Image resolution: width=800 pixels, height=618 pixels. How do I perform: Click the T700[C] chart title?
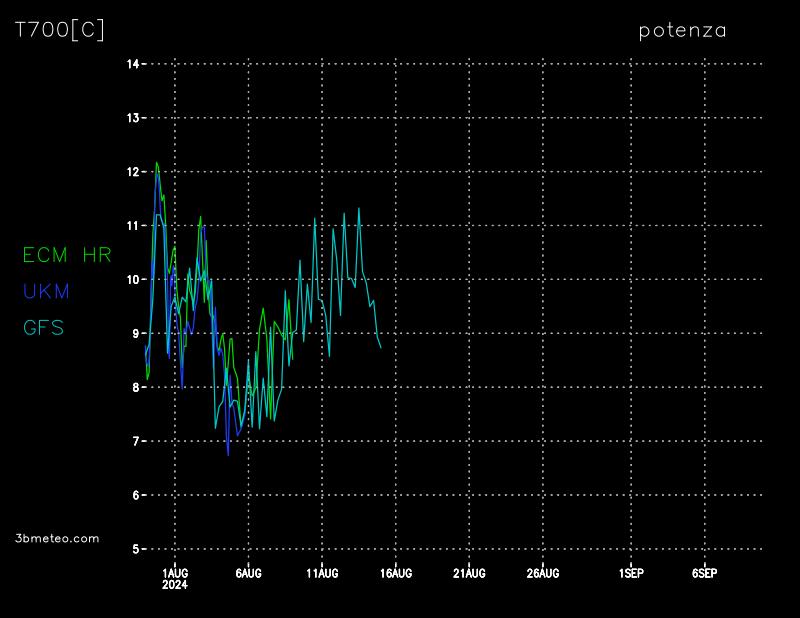point(60,30)
